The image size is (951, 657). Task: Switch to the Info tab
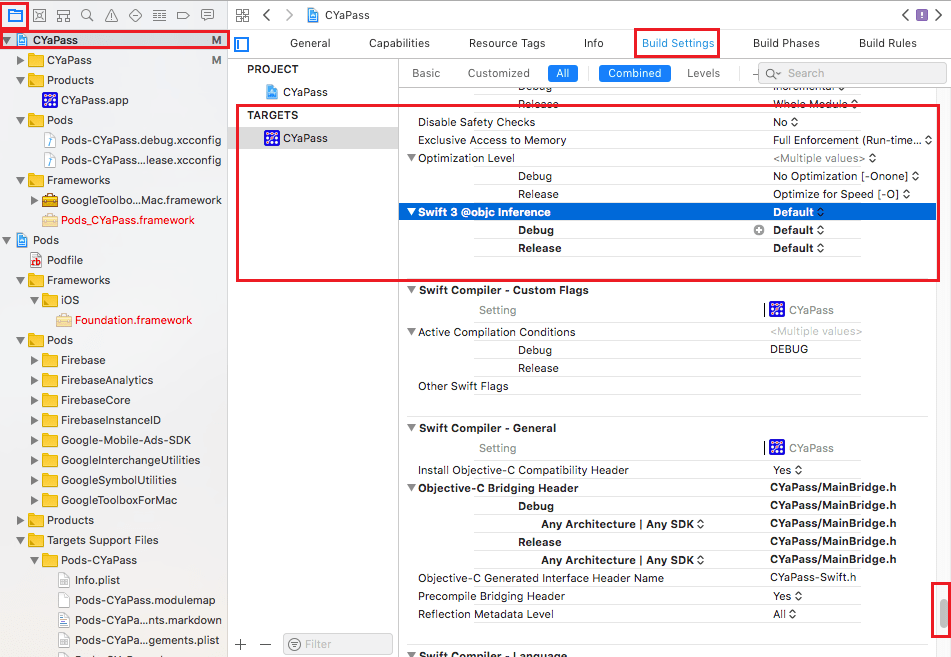tap(594, 43)
